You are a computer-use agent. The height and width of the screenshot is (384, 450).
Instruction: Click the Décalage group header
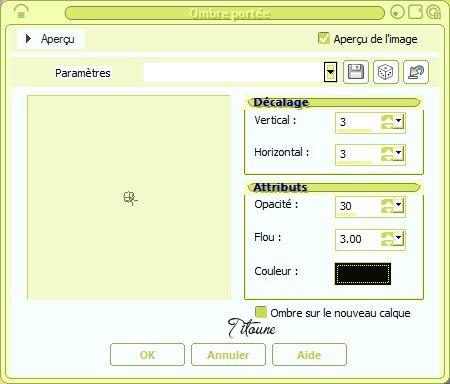coord(334,102)
